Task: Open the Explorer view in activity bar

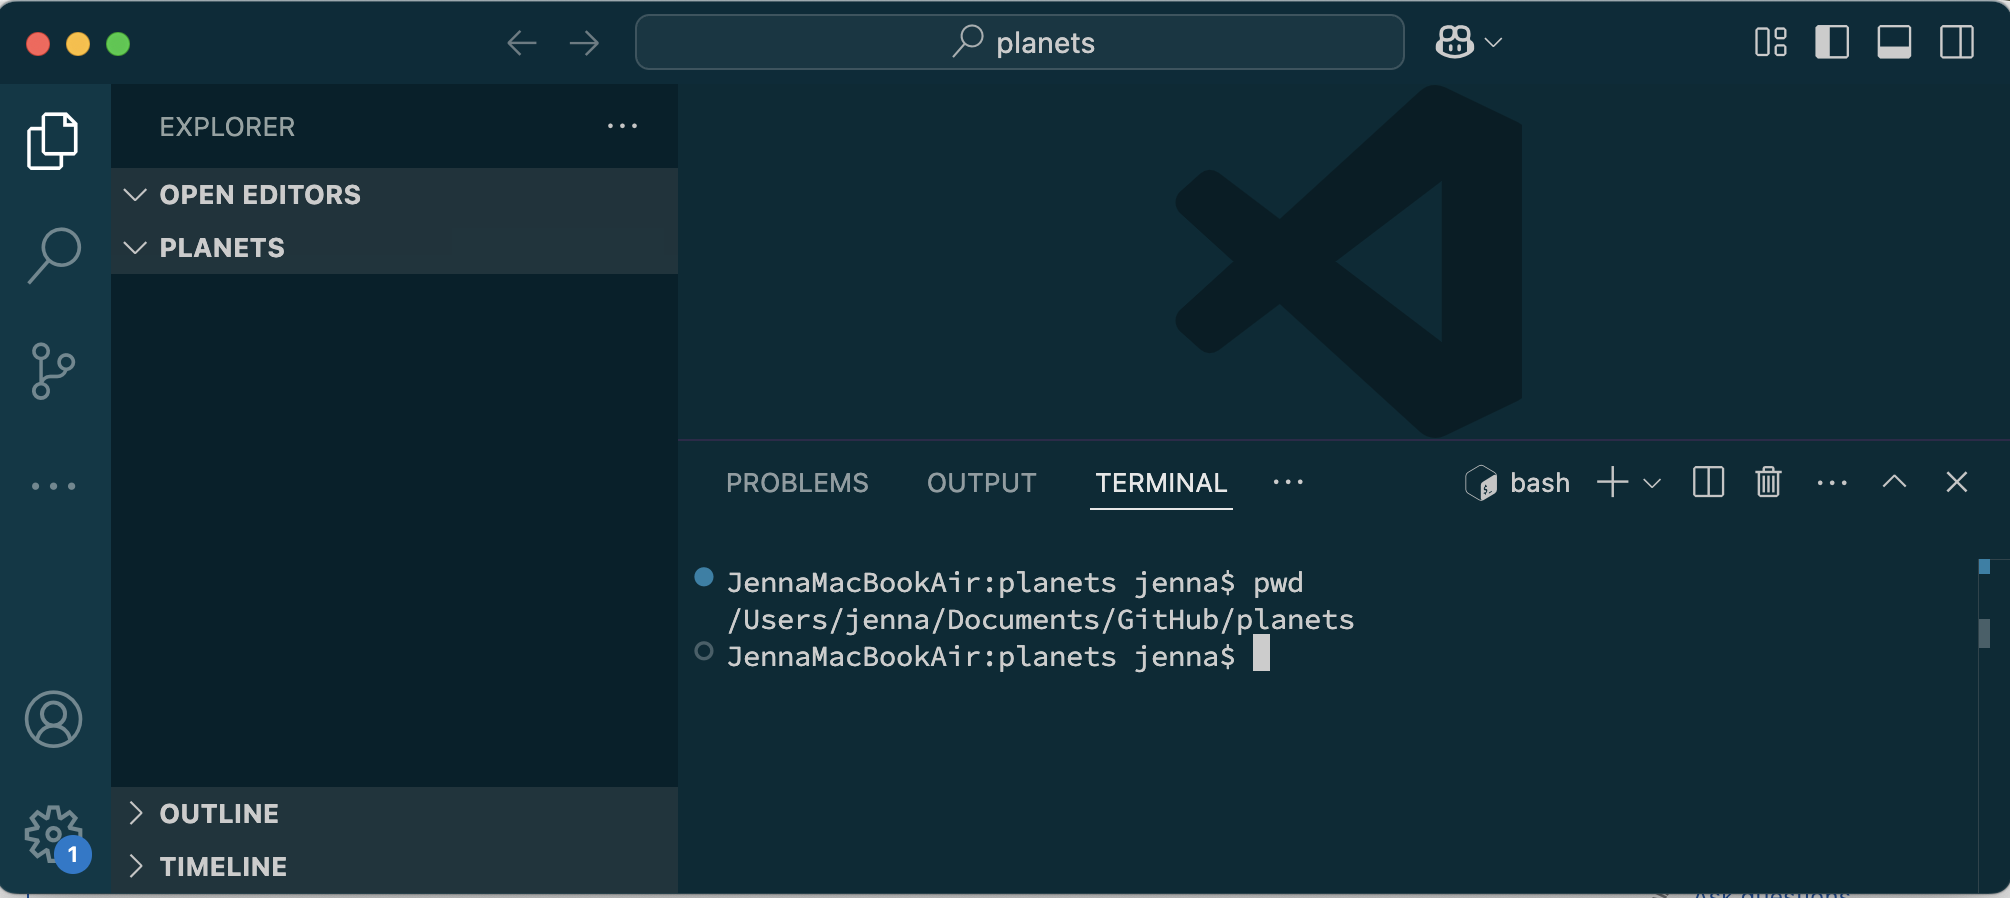Action: (x=53, y=141)
